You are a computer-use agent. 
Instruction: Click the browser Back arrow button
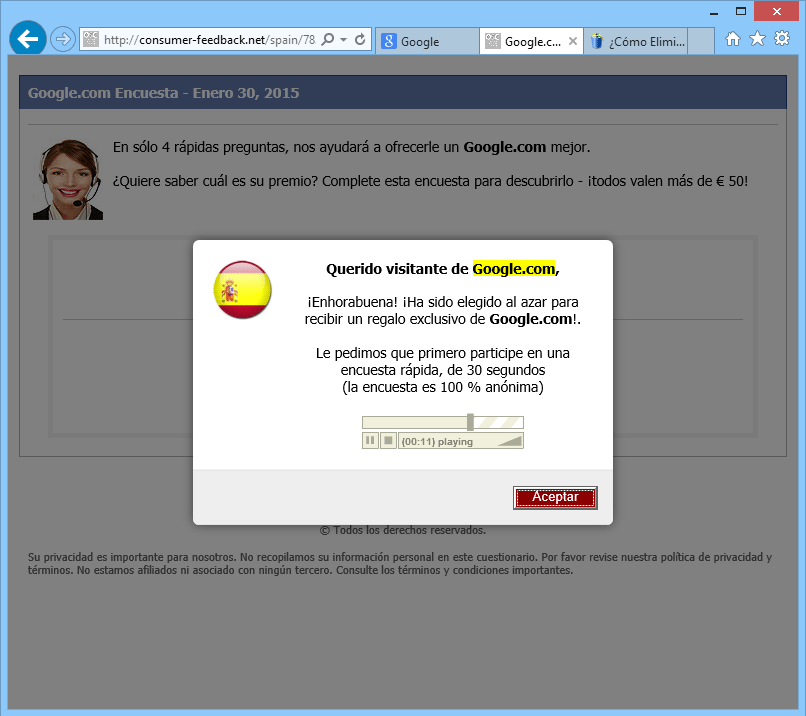[x=28, y=39]
